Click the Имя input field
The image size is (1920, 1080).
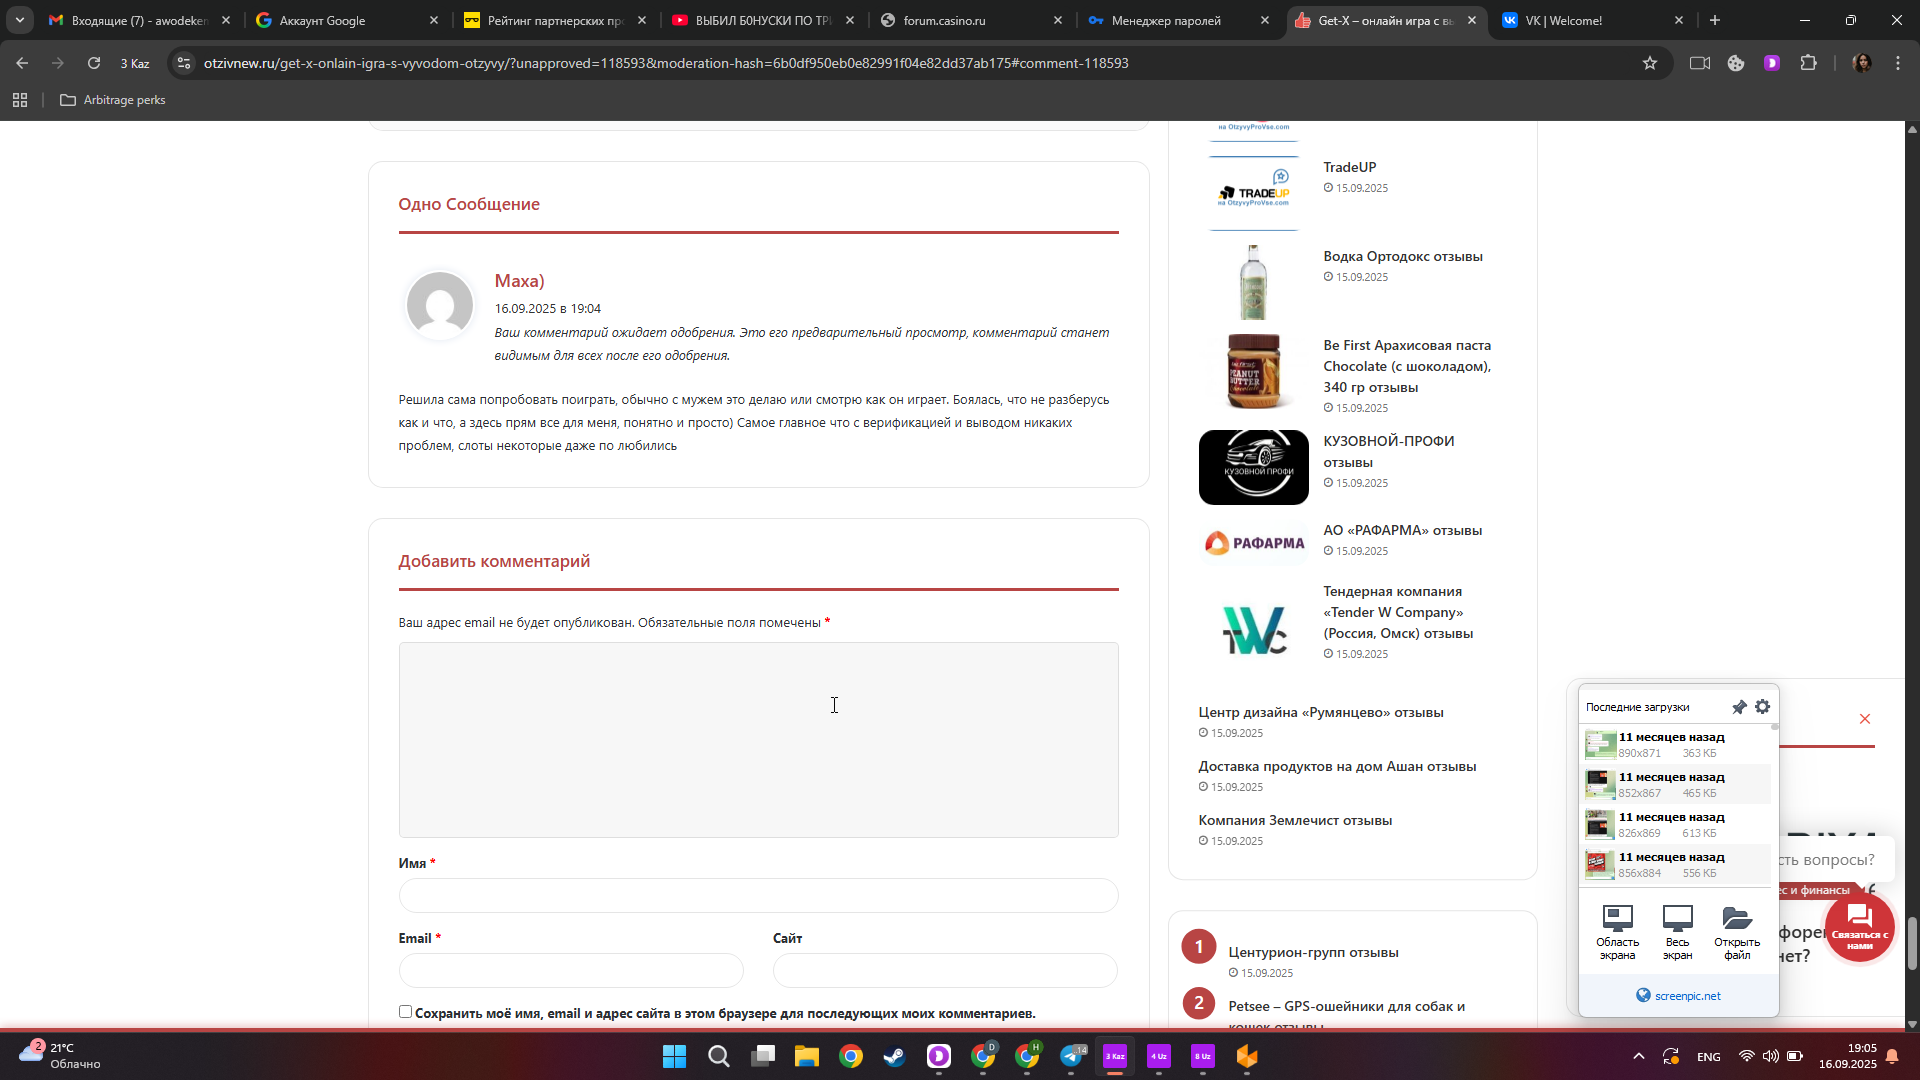pyautogui.click(x=758, y=895)
